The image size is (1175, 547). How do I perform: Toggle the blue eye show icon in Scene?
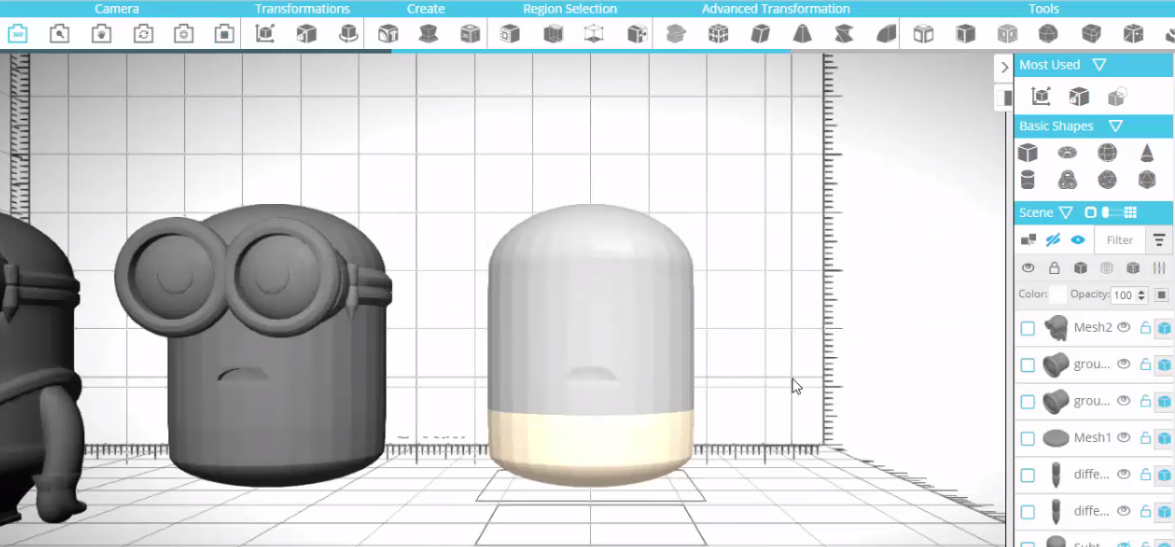(1078, 240)
